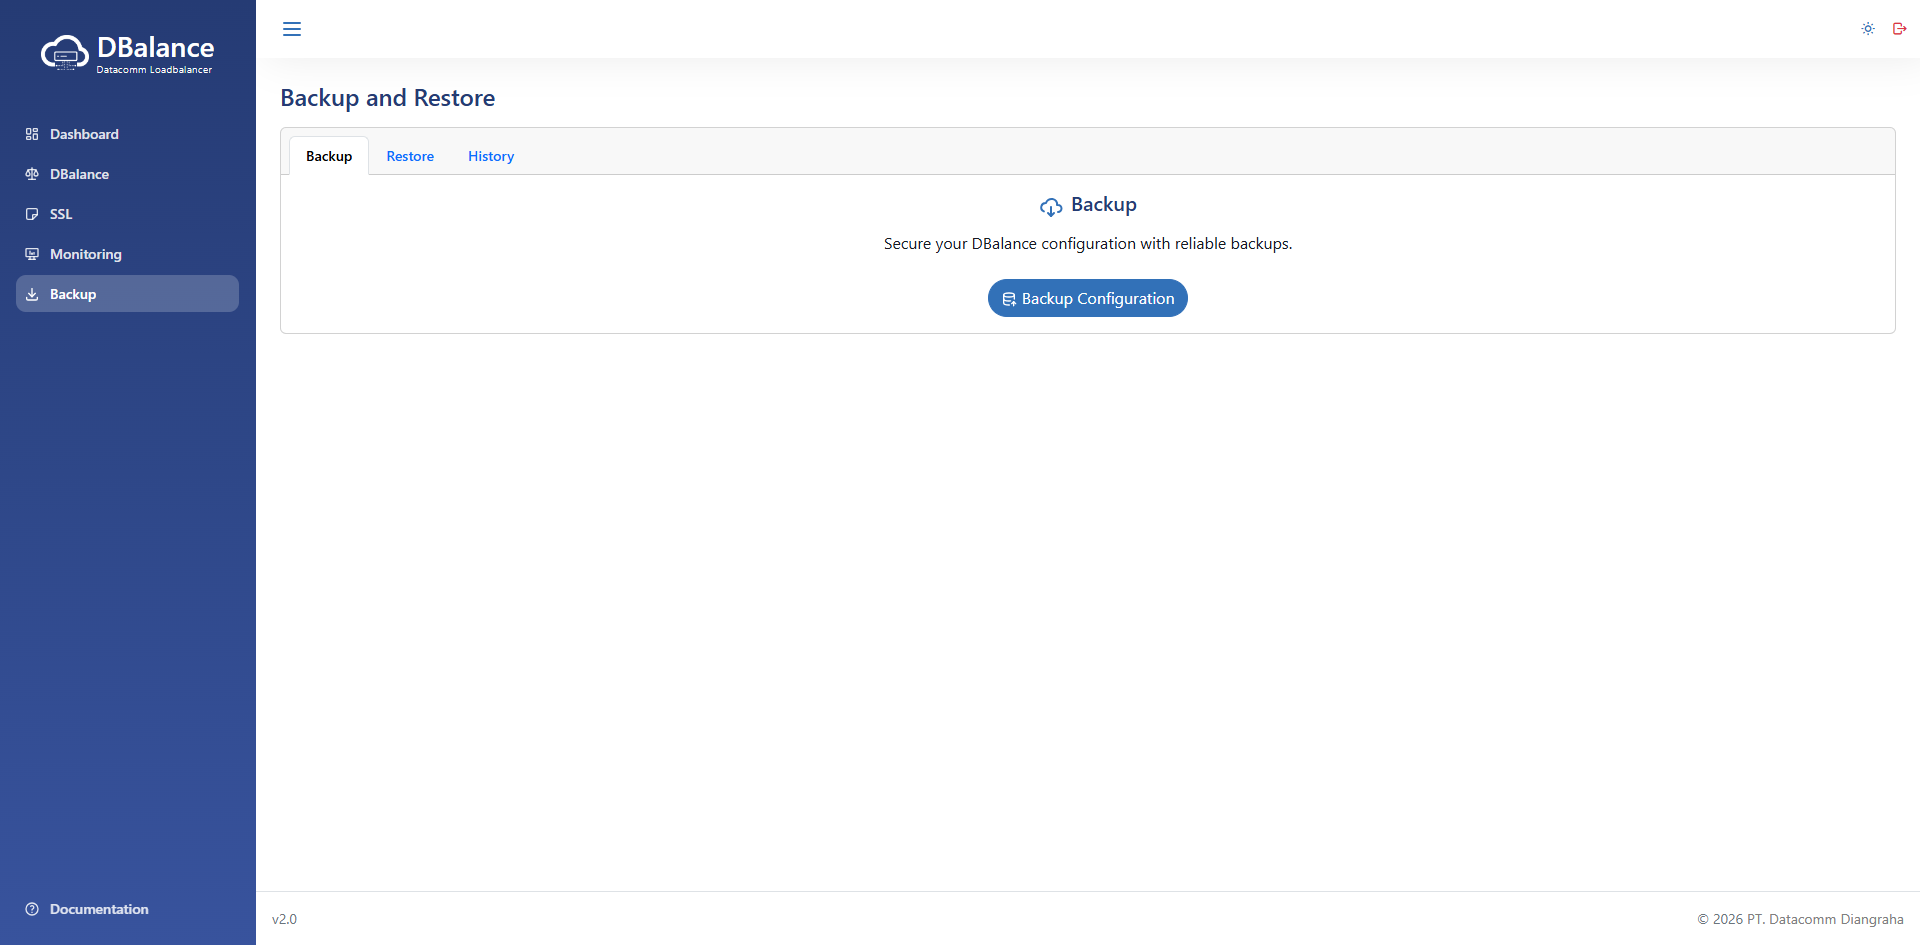This screenshot has width=1920, height=945.
Task: Toggle the sidebar with the hamburger icon
Action: click(292, 29)
